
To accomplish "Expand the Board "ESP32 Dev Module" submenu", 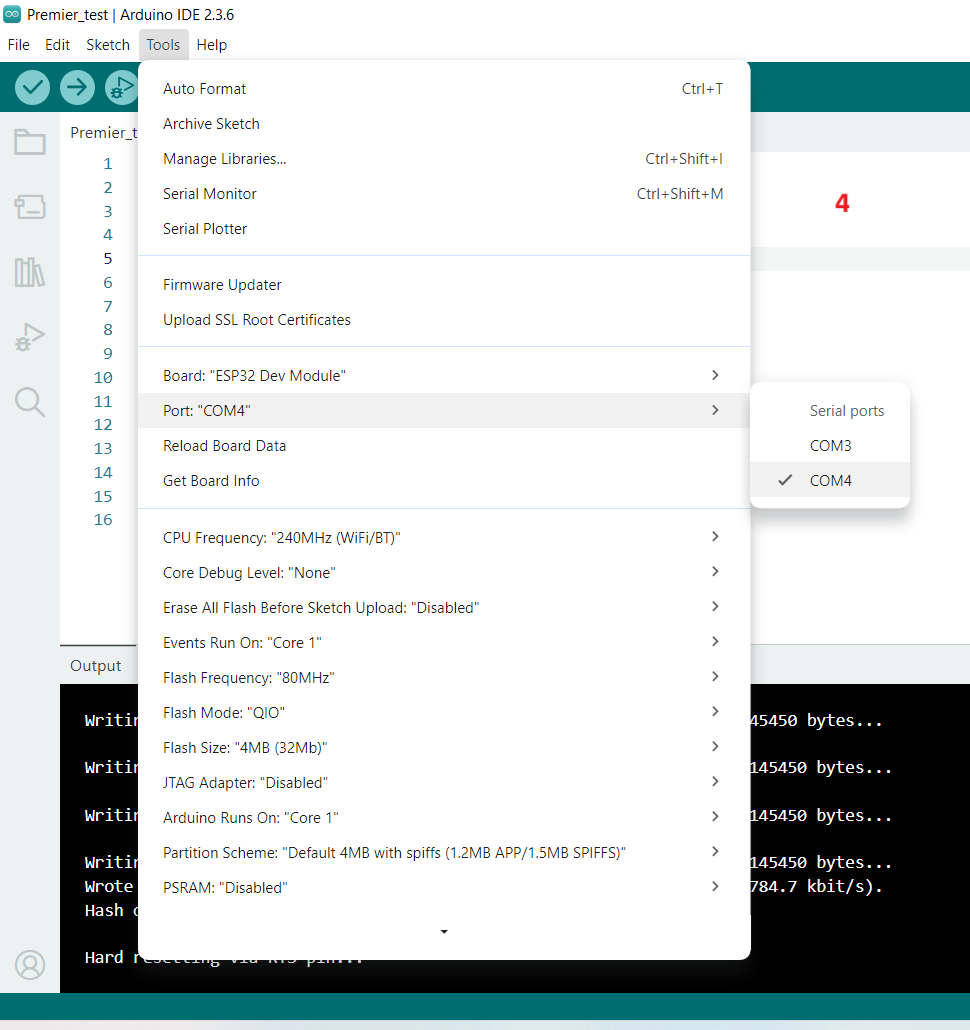I will [444, 375].
